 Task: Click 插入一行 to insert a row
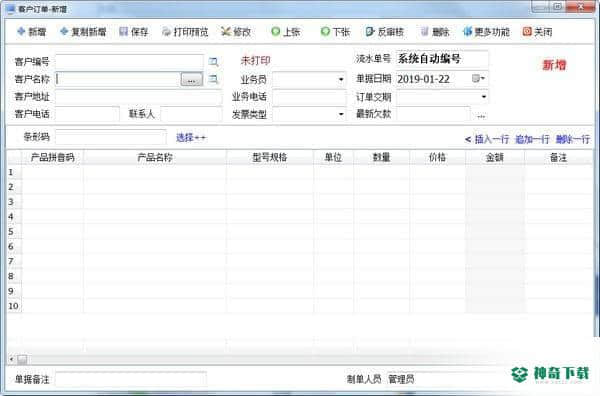tap(491, 139)
